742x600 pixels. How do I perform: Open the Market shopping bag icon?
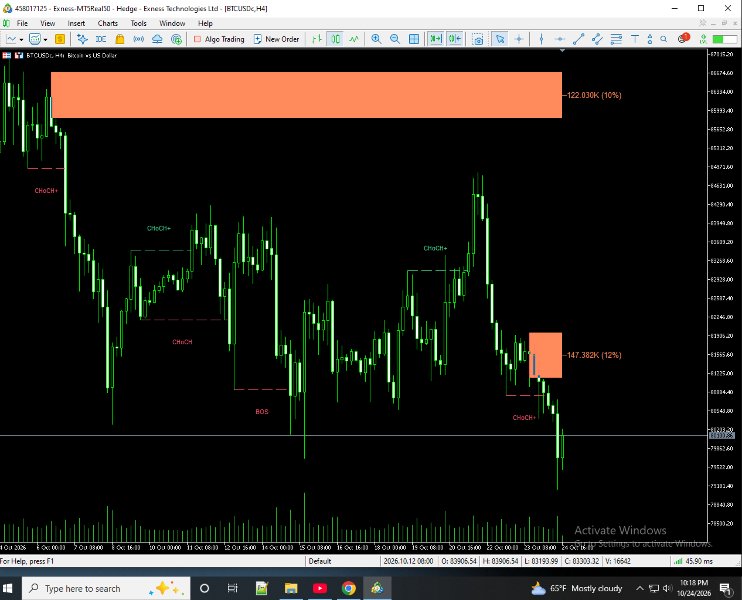click(x=120, y=39)
